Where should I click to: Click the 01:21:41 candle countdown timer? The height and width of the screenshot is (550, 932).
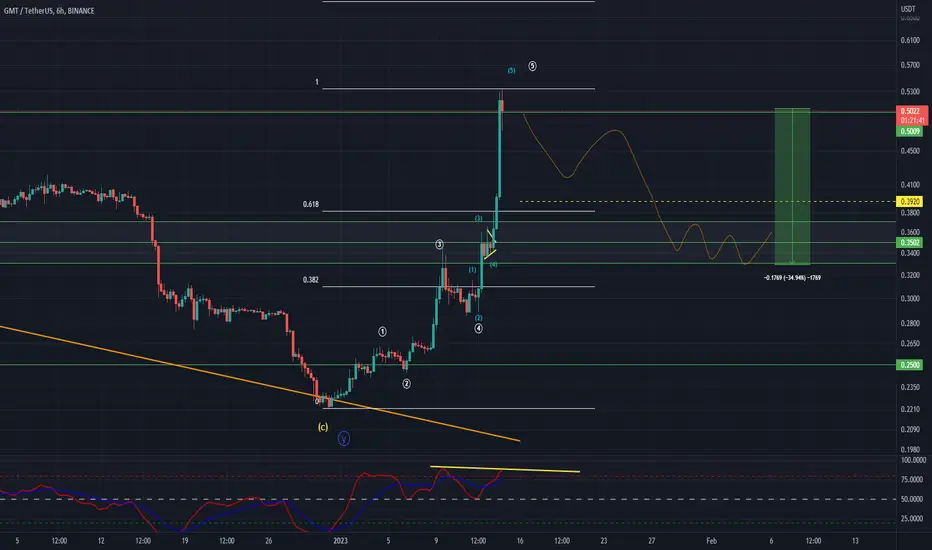pos(910,120)
